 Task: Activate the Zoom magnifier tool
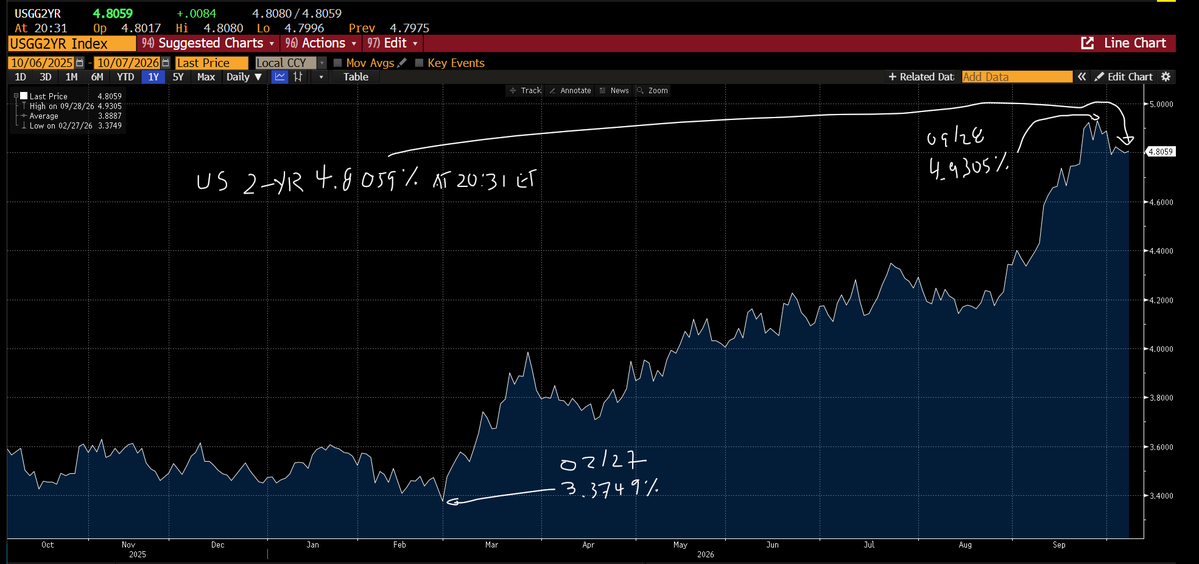(652, 90)
